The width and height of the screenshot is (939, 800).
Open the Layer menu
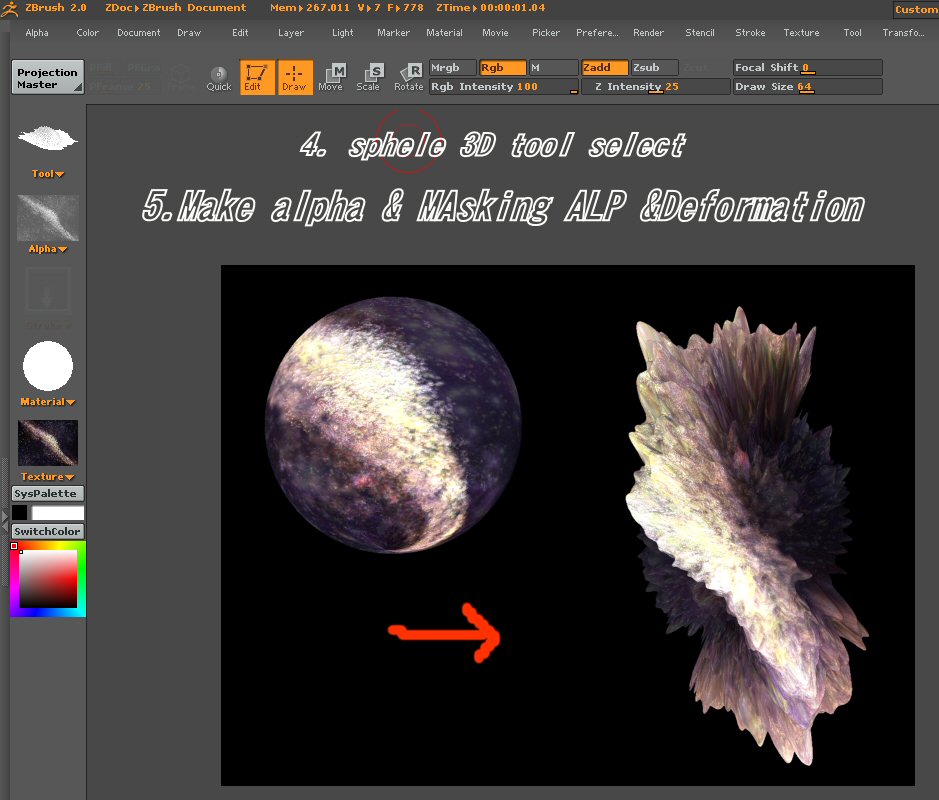pos(290,33)
